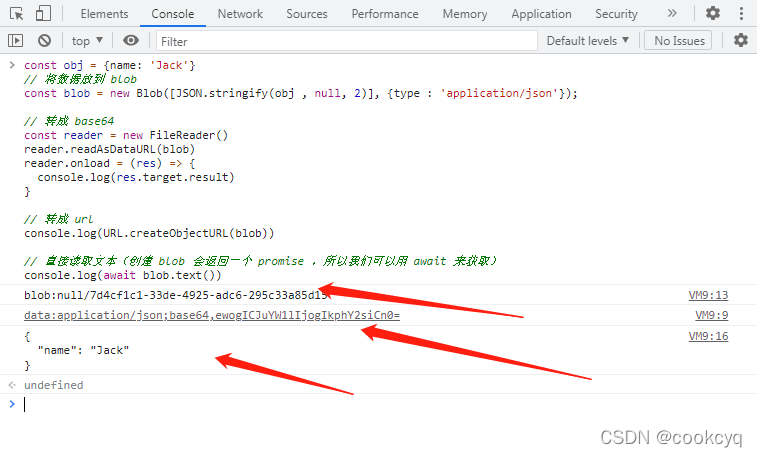Create a live expression with eye icon
Viewport: 757px width, 457px height.
point(130,41)
